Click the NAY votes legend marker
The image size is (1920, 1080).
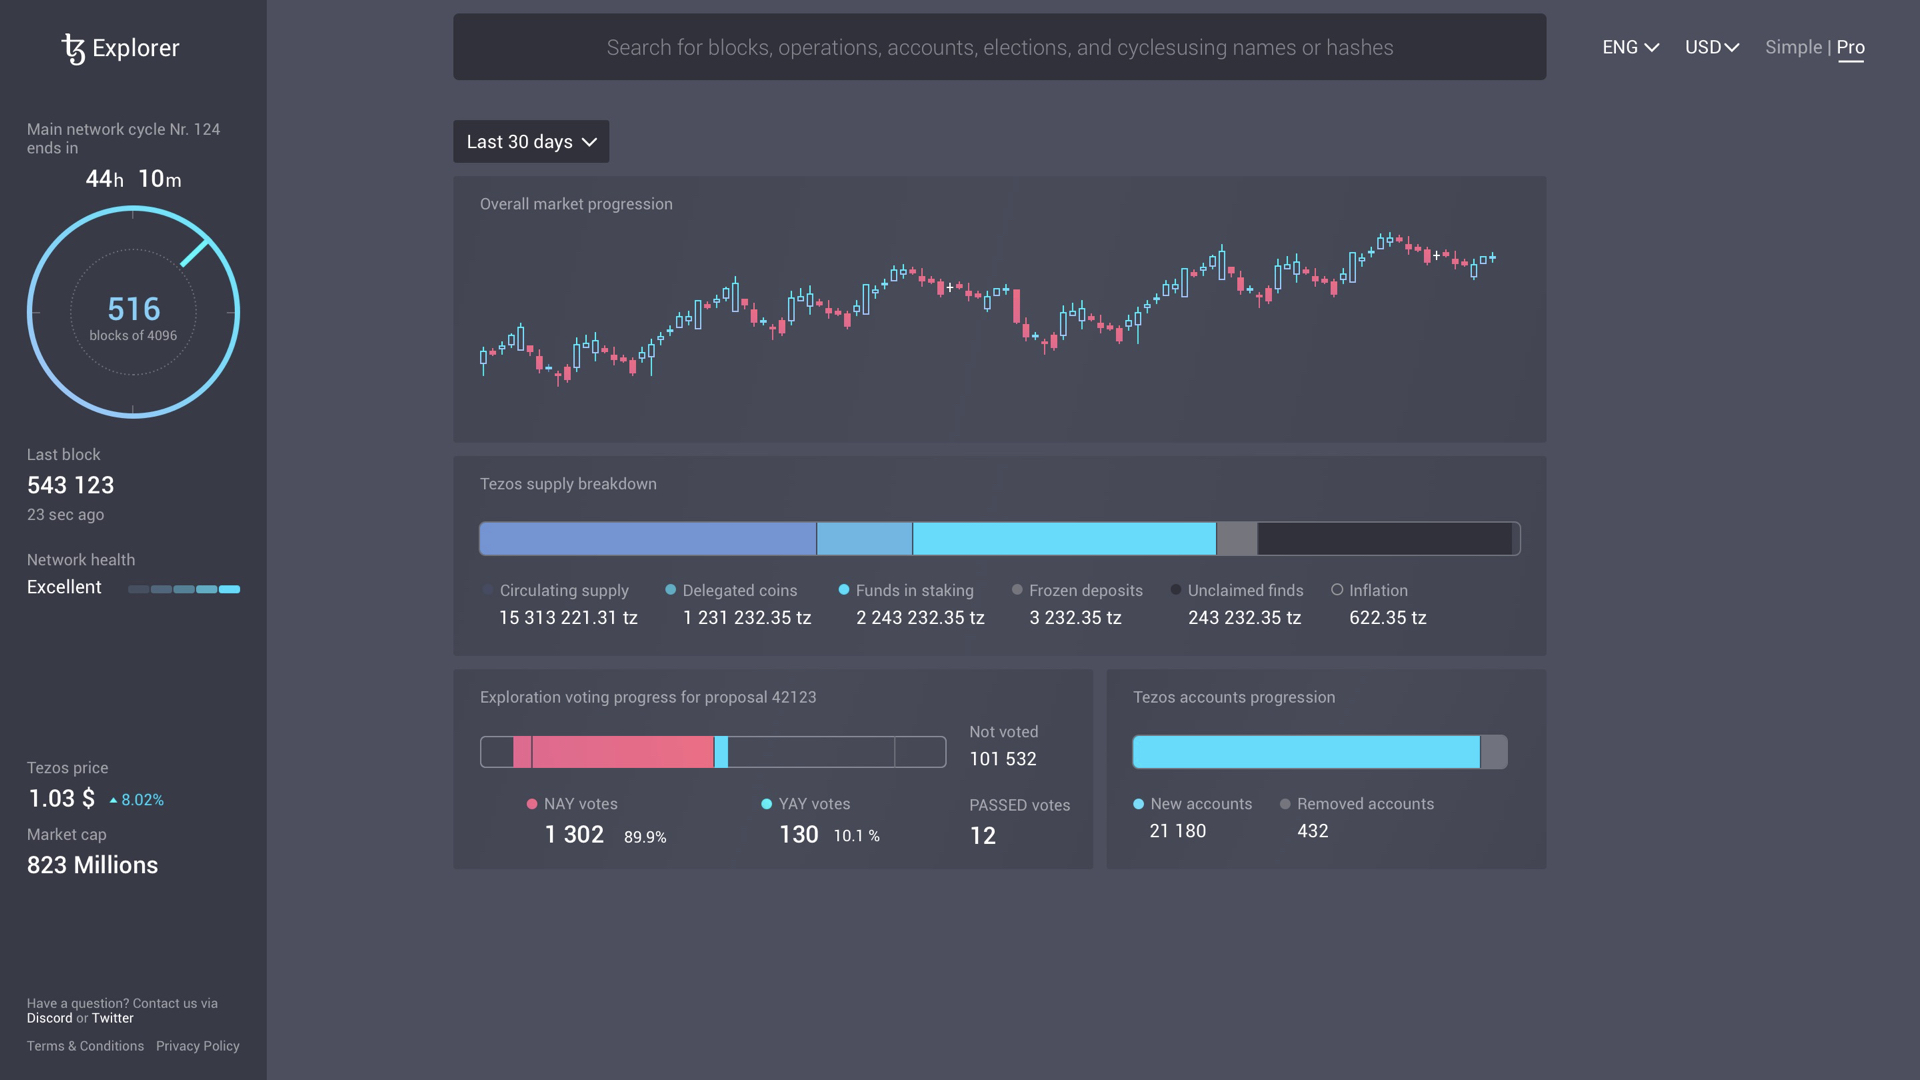pos(531,804)
